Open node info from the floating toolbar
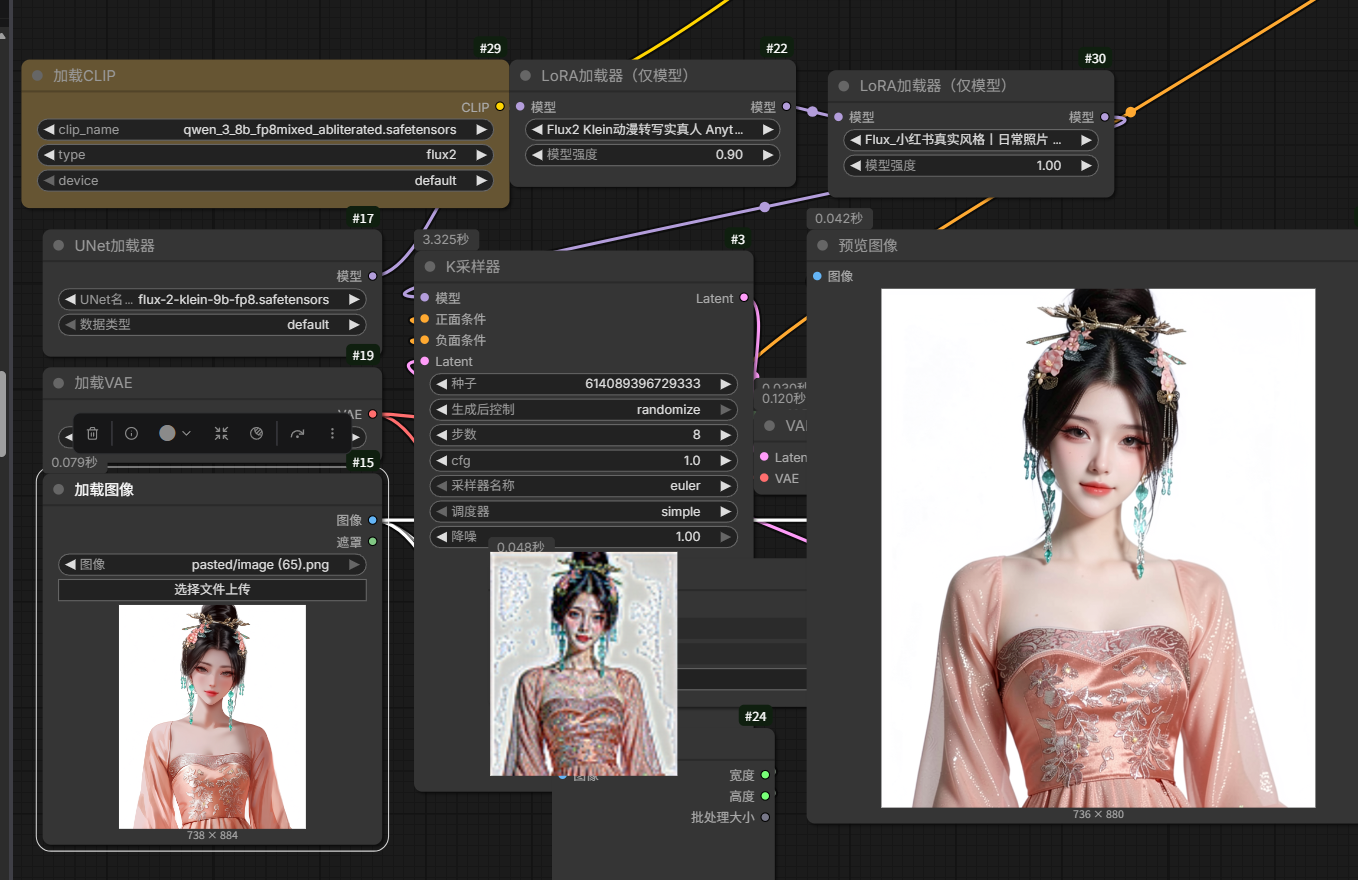This screenshot has height=880, width=1358. (x=131, y=433)
